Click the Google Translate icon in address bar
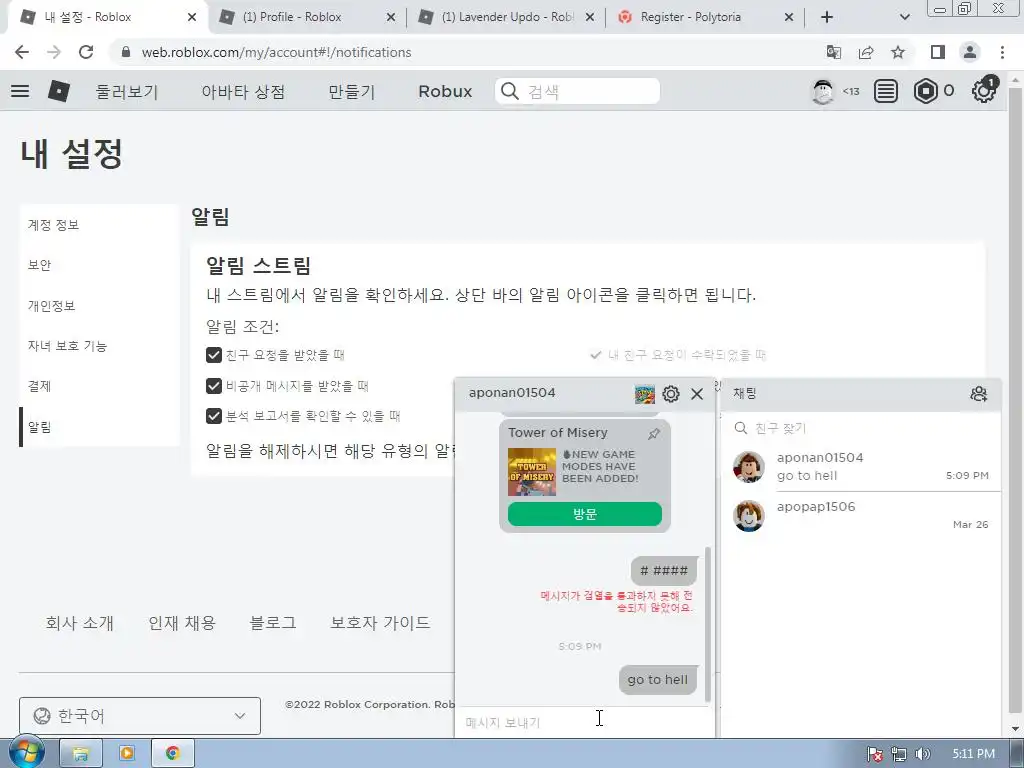Viewport: 1024px width, 768px height. [x=834, y=52]
